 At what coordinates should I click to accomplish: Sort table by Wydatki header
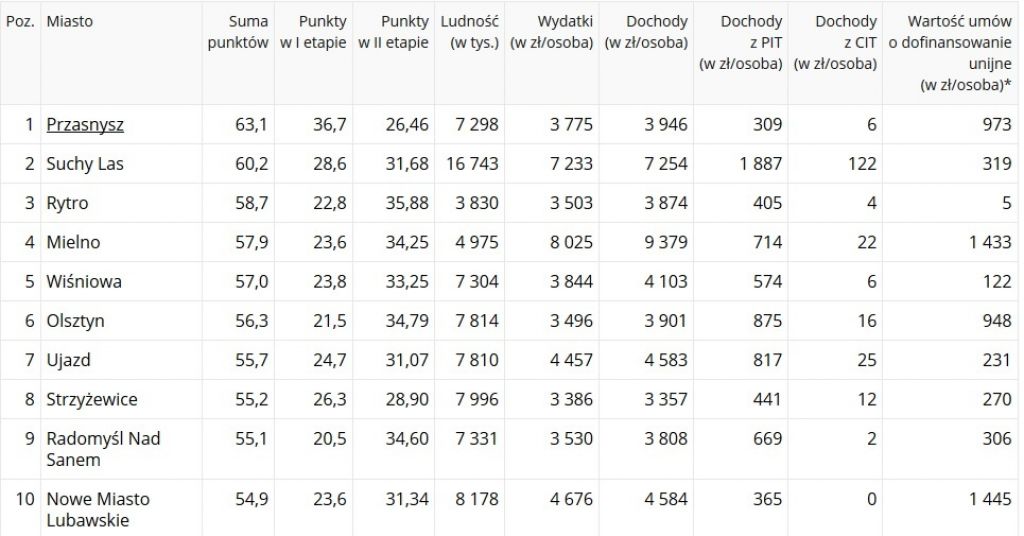coord(551,32)
